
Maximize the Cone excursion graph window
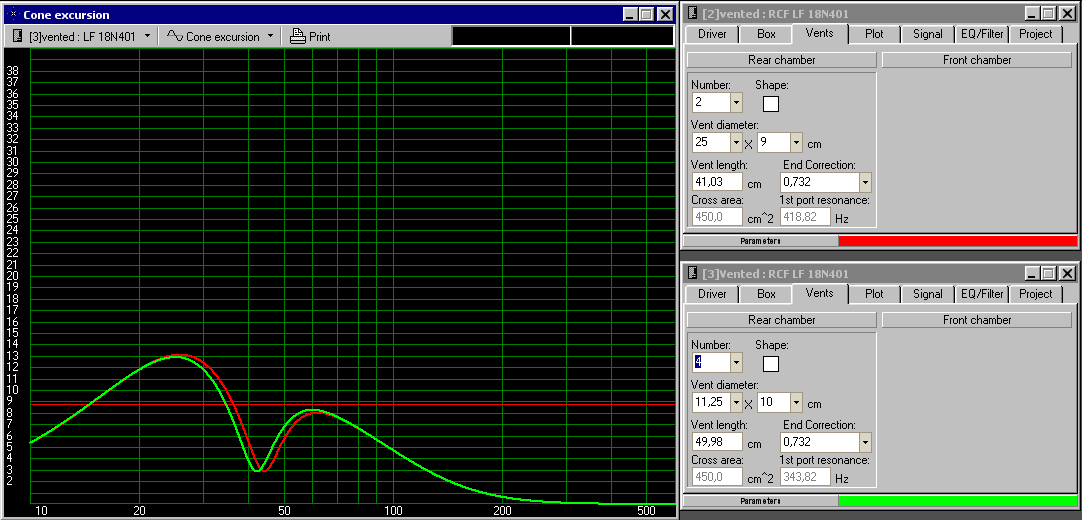coord(646,15)
